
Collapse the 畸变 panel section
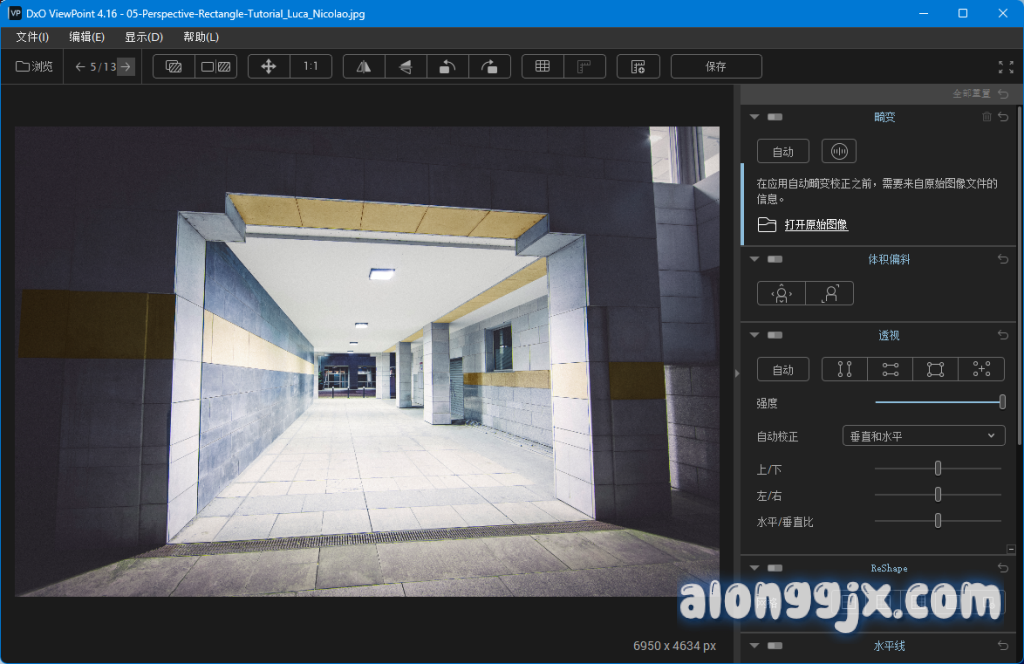click(x=755, y=117)
